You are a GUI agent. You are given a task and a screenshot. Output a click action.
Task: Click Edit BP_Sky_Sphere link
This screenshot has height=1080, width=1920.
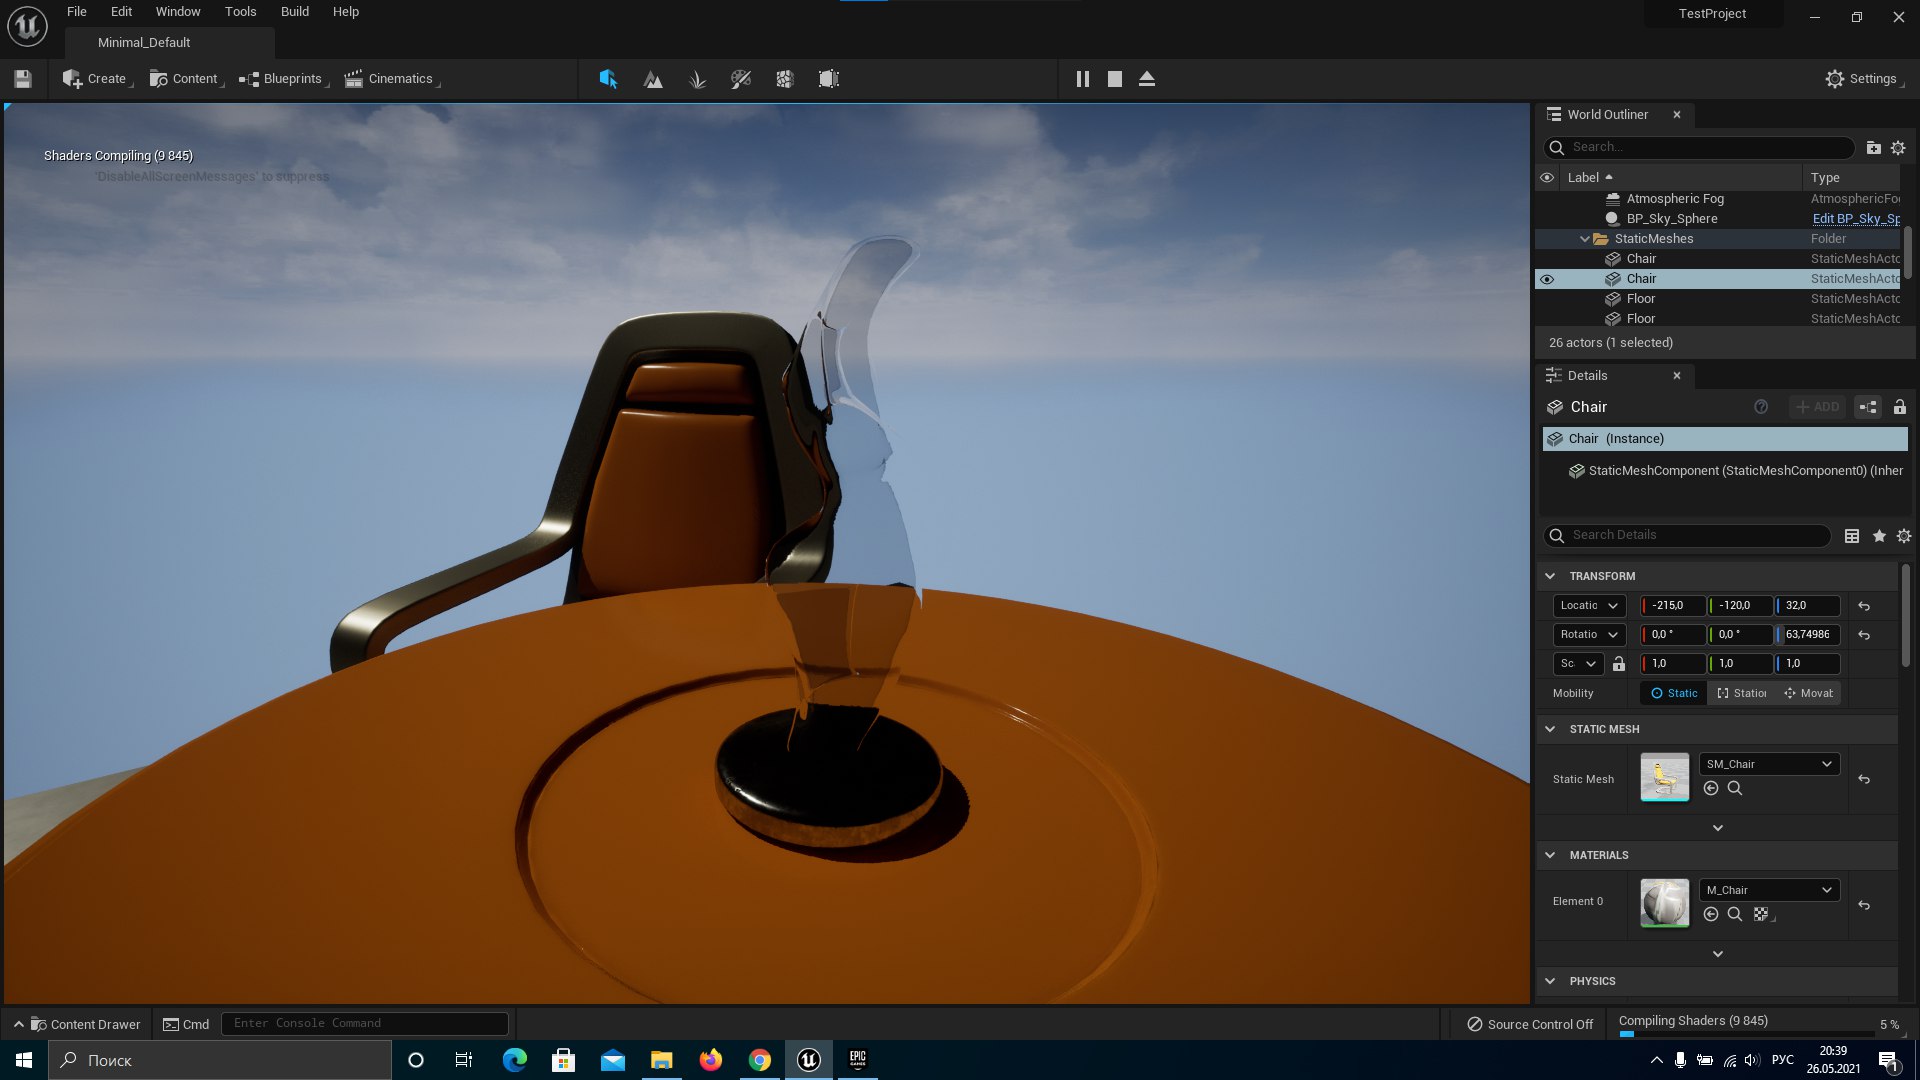(x=1856, y=219)
